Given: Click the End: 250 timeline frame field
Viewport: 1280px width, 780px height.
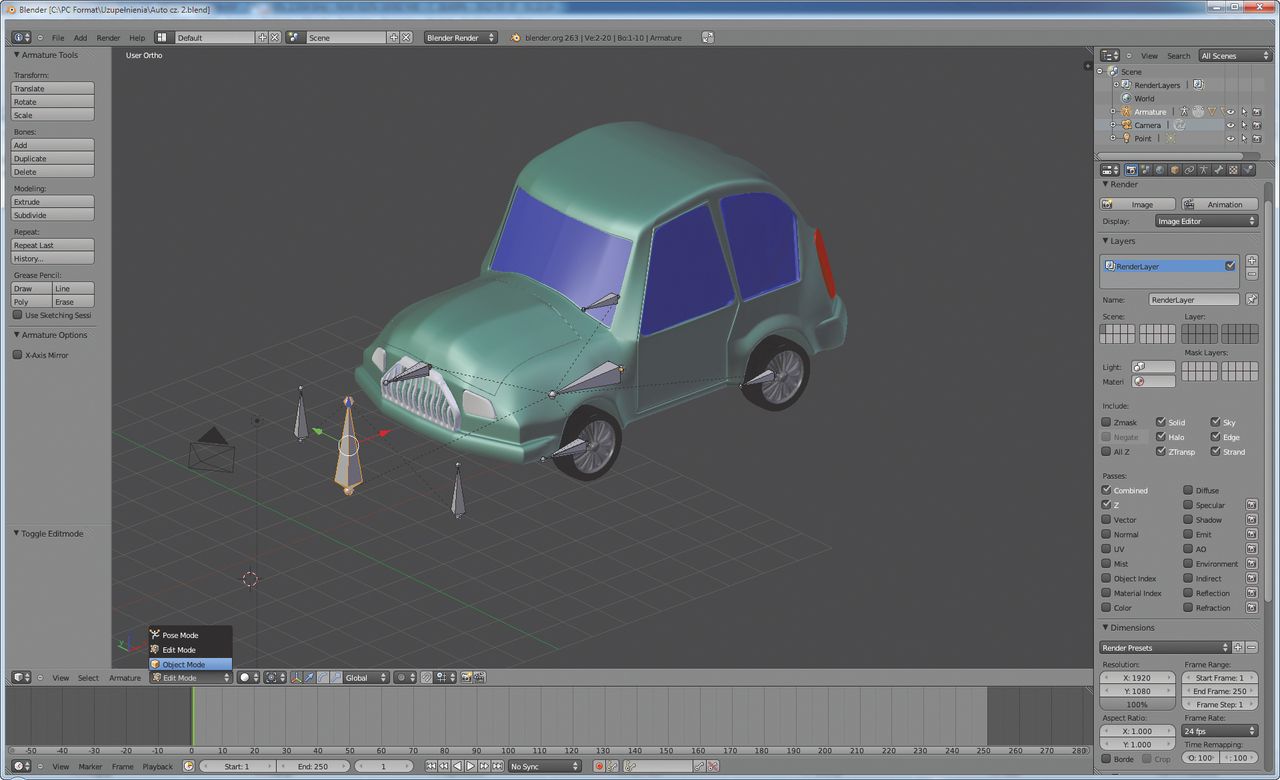Looking at the screenshot, I should [x=312, y=766].
